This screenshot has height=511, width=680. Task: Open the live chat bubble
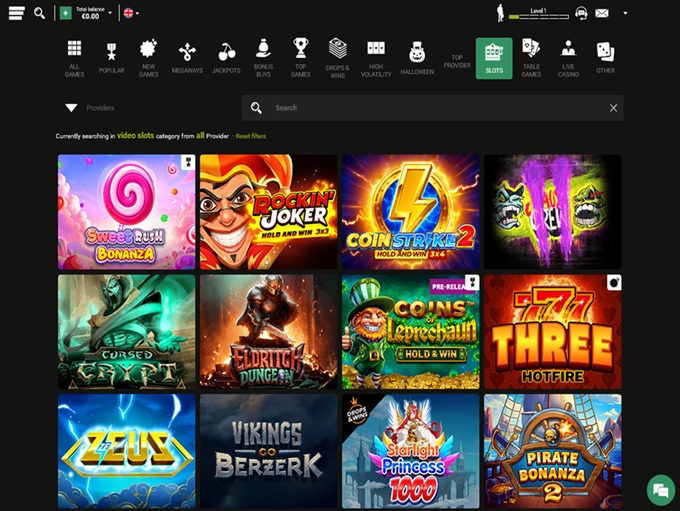(x=658, y=489)
